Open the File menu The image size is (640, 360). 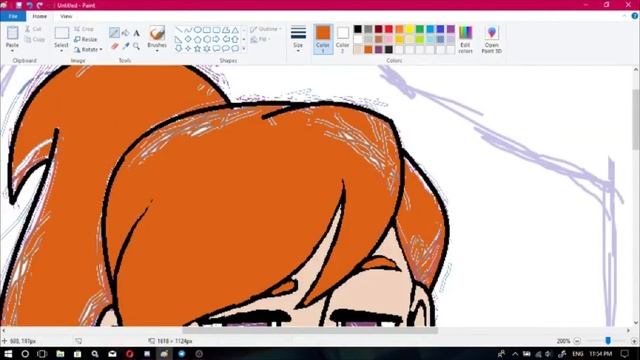pyautogui.click(x=13, y=16)
